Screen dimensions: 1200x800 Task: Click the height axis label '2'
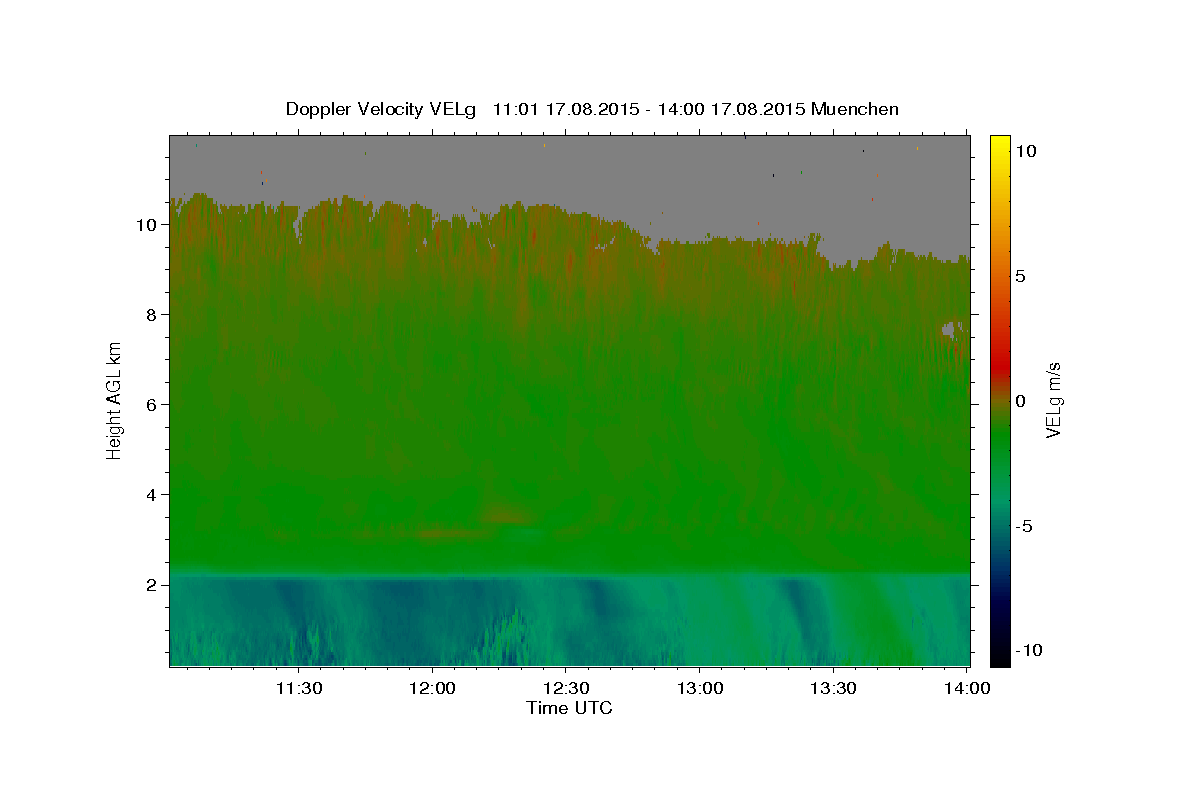[x=152, y=584]
